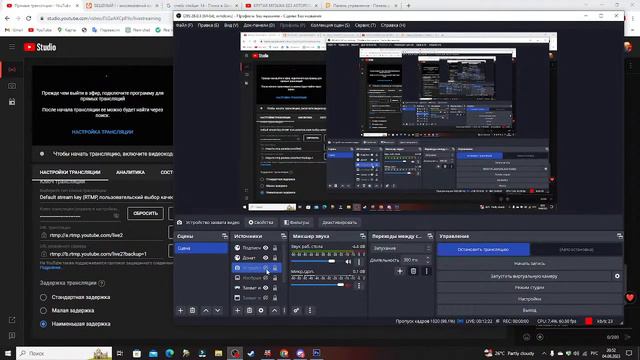Open microphone channel options menu
Viewport: 640px width, 360px height.
click(359, 285)
